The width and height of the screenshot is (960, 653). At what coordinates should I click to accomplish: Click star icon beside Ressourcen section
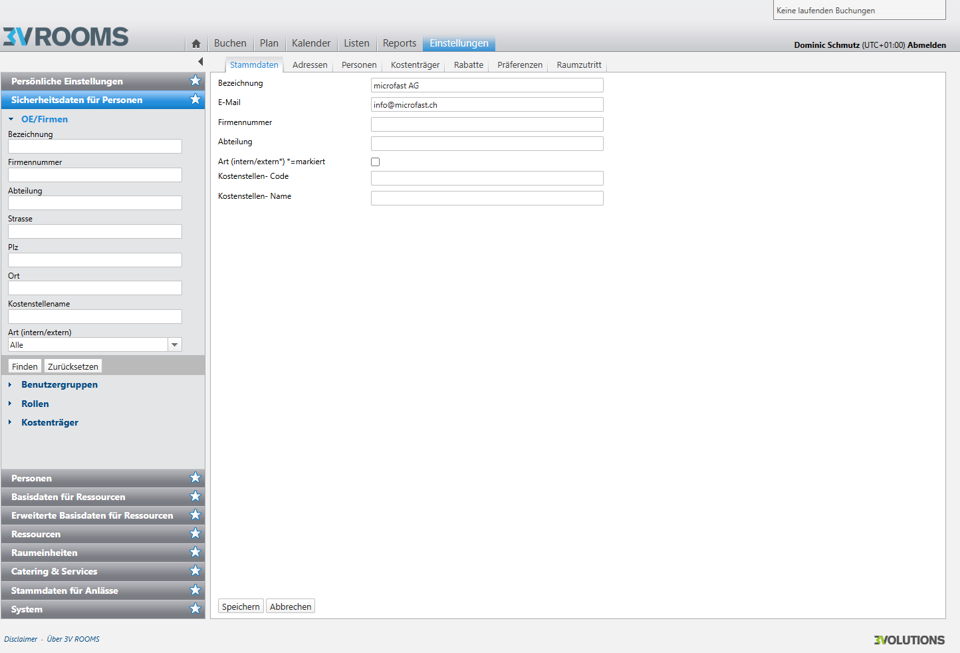pos(195,534)
